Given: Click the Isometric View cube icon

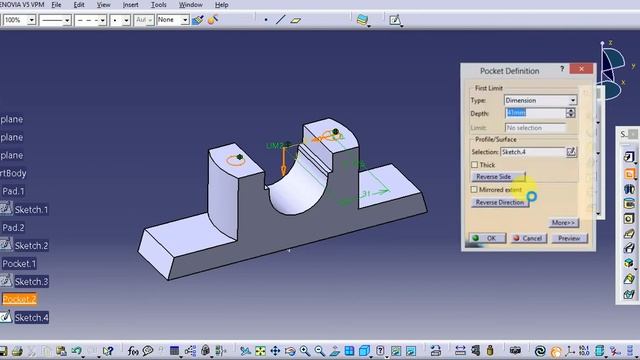Looking at the screenshot, I should (364, 351).
